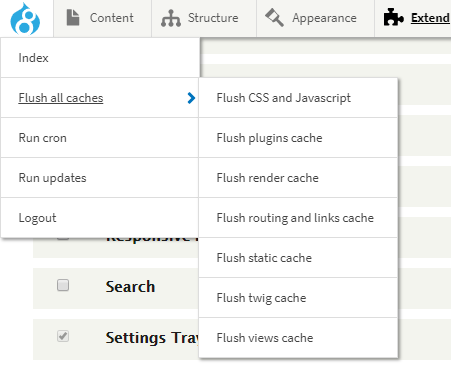This screenshot has width=451, height=367.
Task: Select Run updates menu entry
Action: (x=100, y=178)
